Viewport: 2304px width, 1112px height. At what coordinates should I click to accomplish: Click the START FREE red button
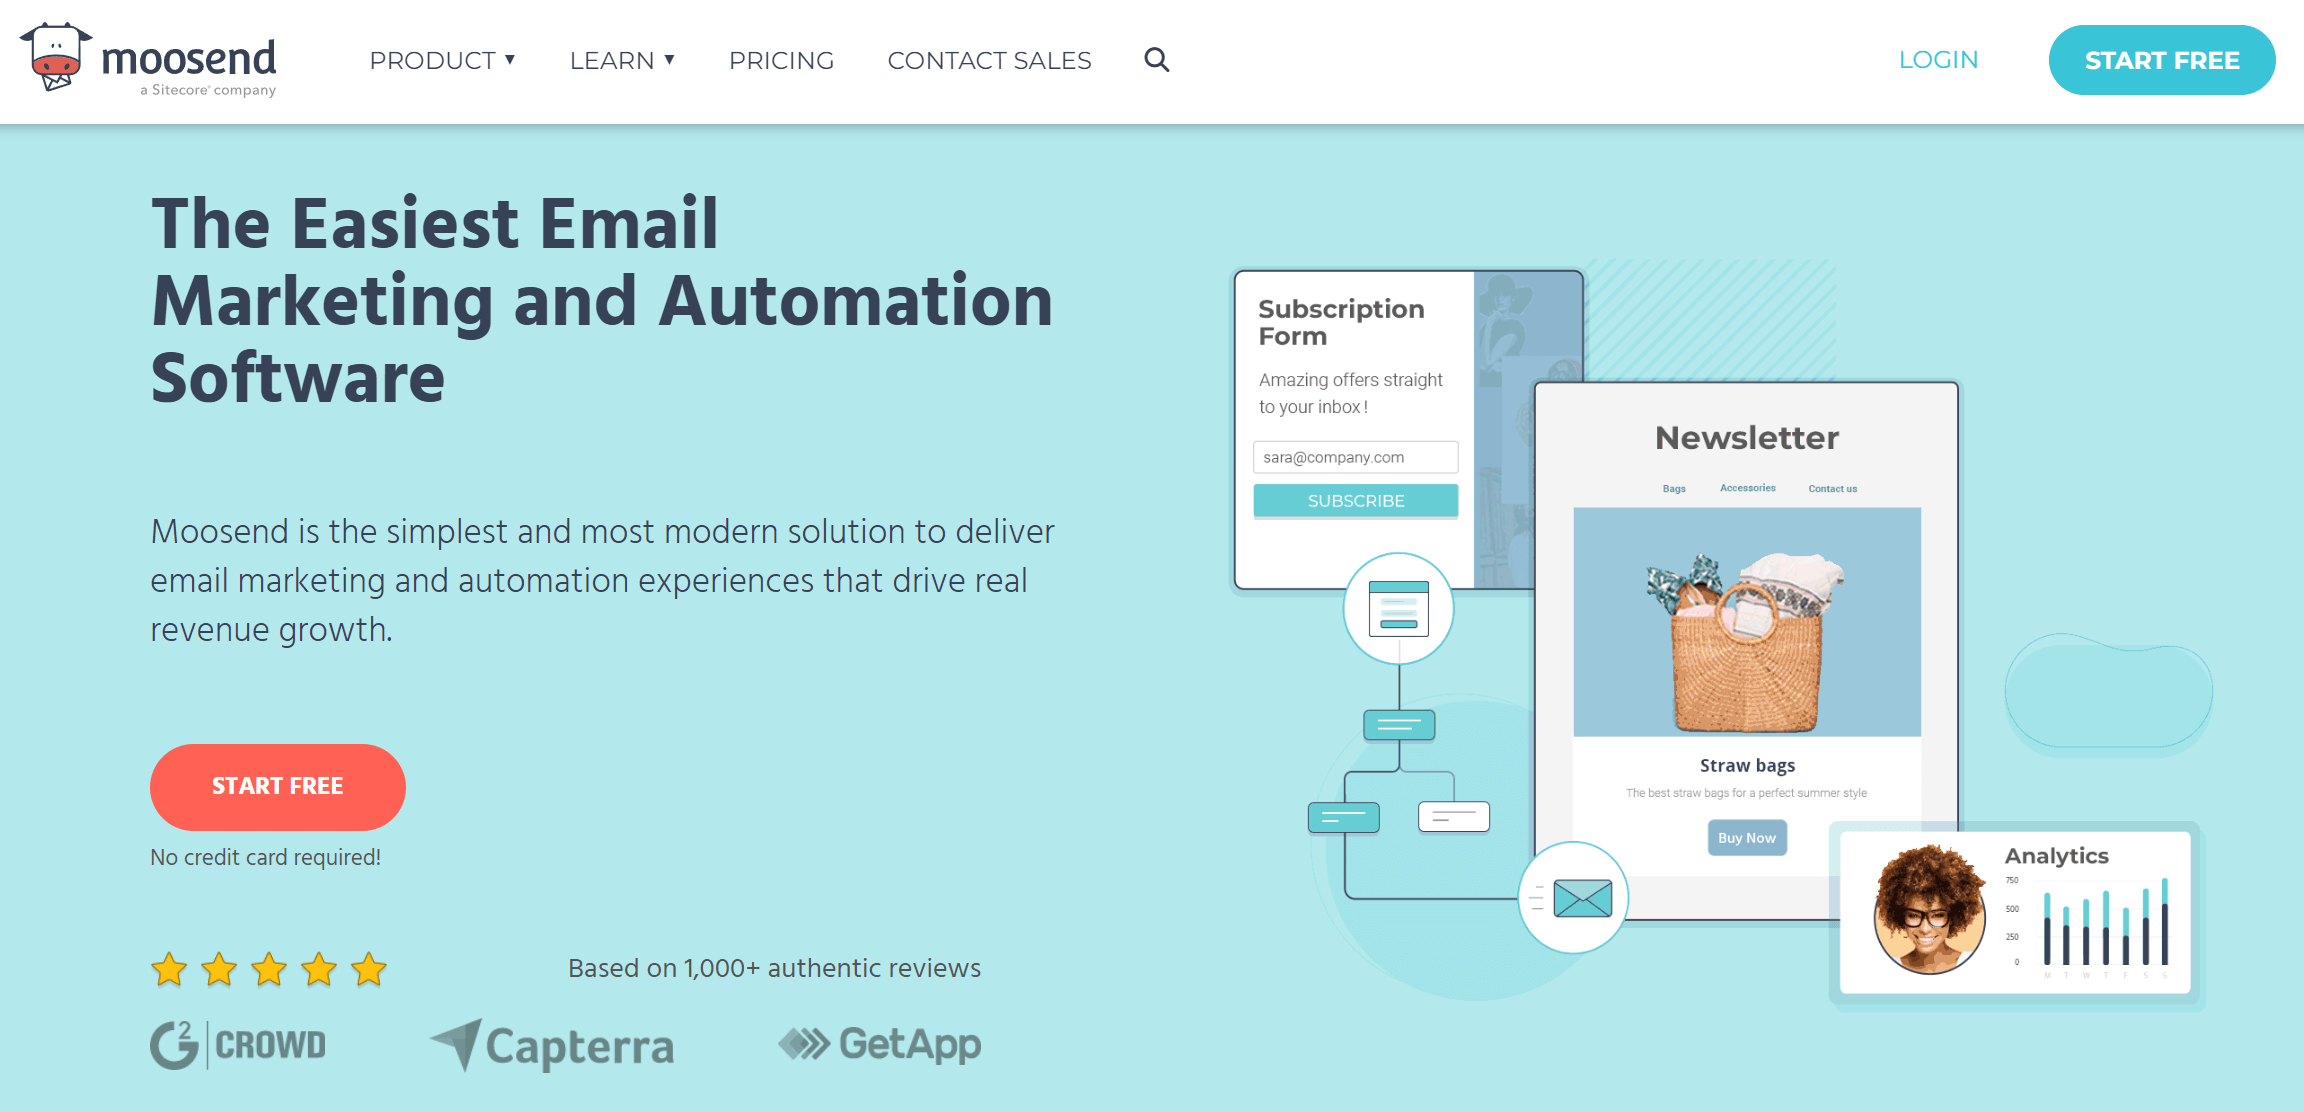coord(278,786)
